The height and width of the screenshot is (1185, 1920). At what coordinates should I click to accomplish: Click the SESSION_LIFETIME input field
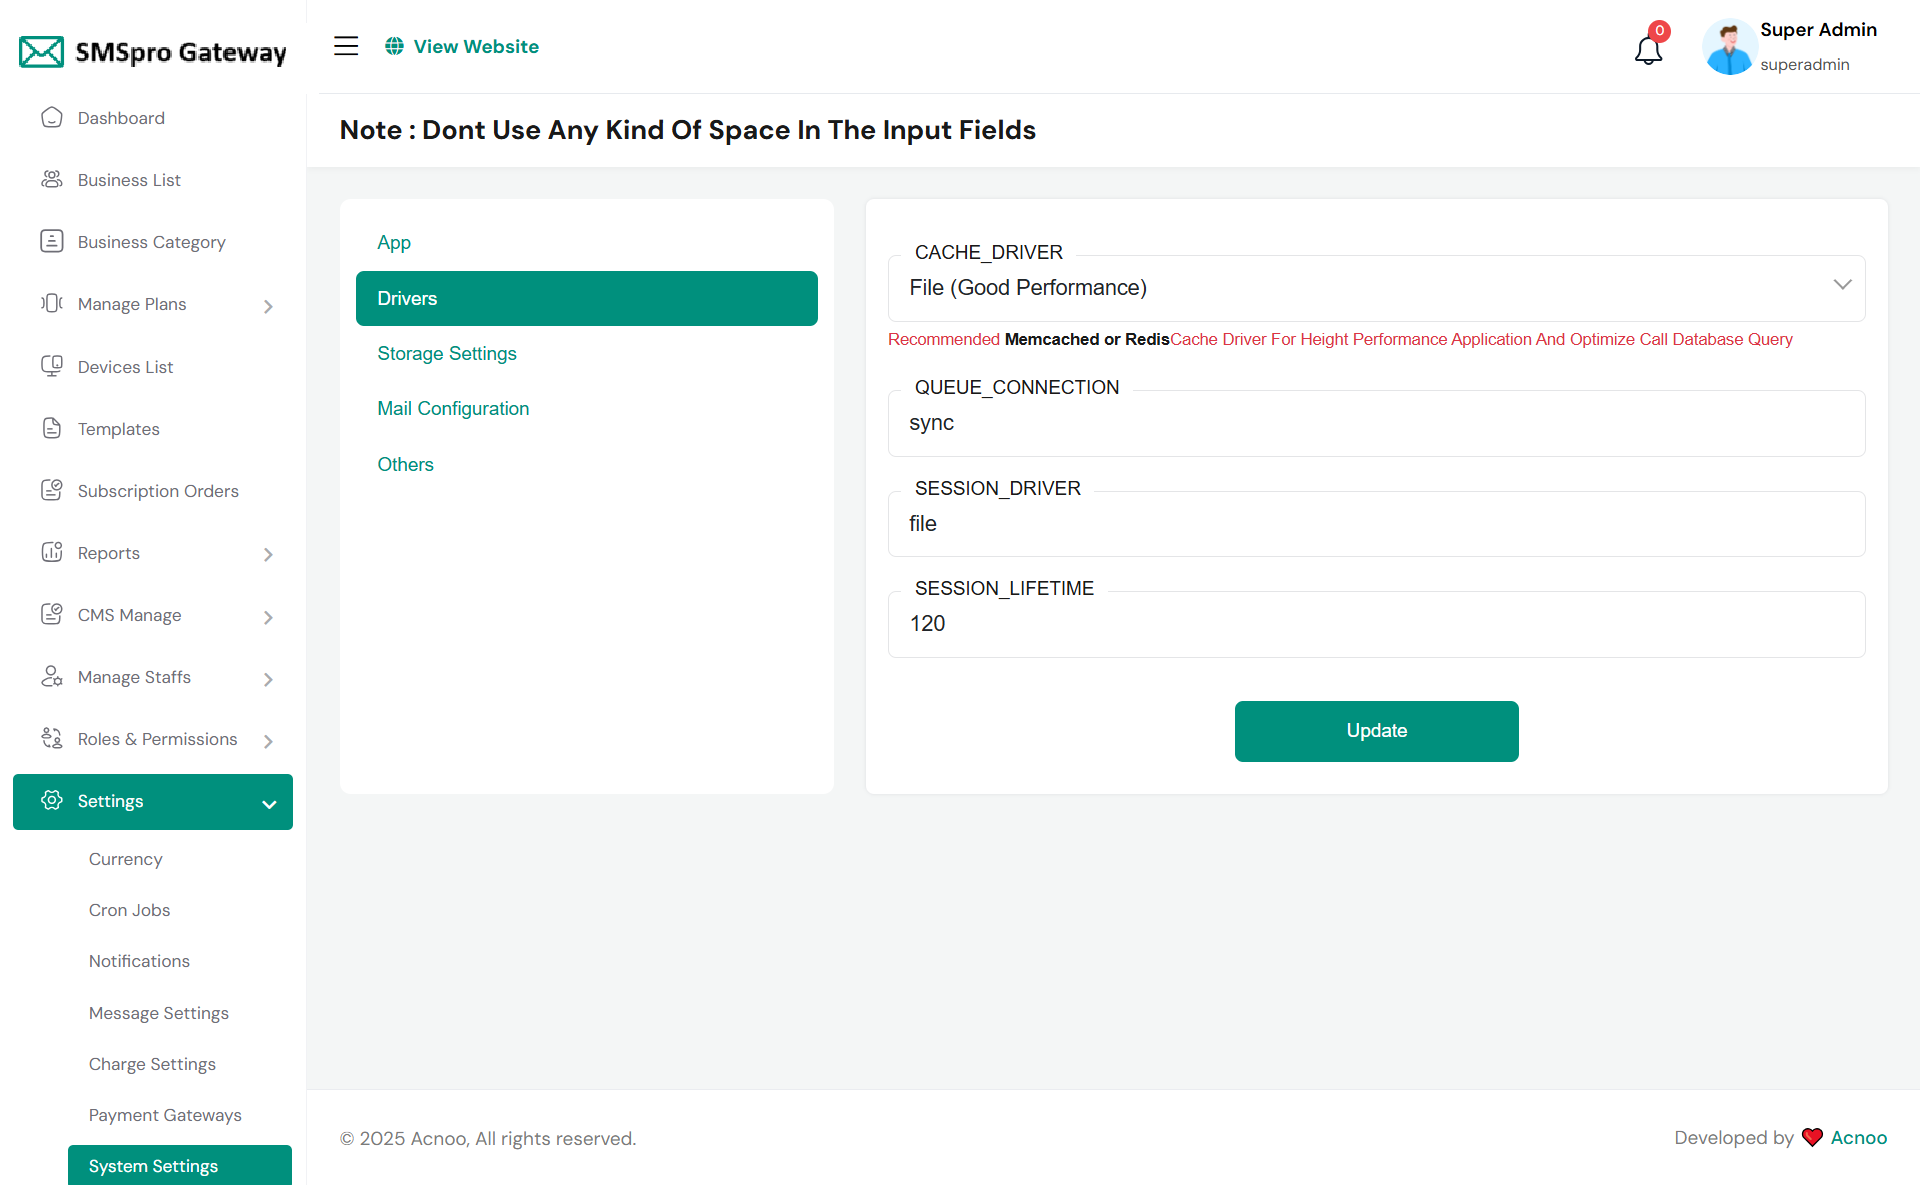1376,624
